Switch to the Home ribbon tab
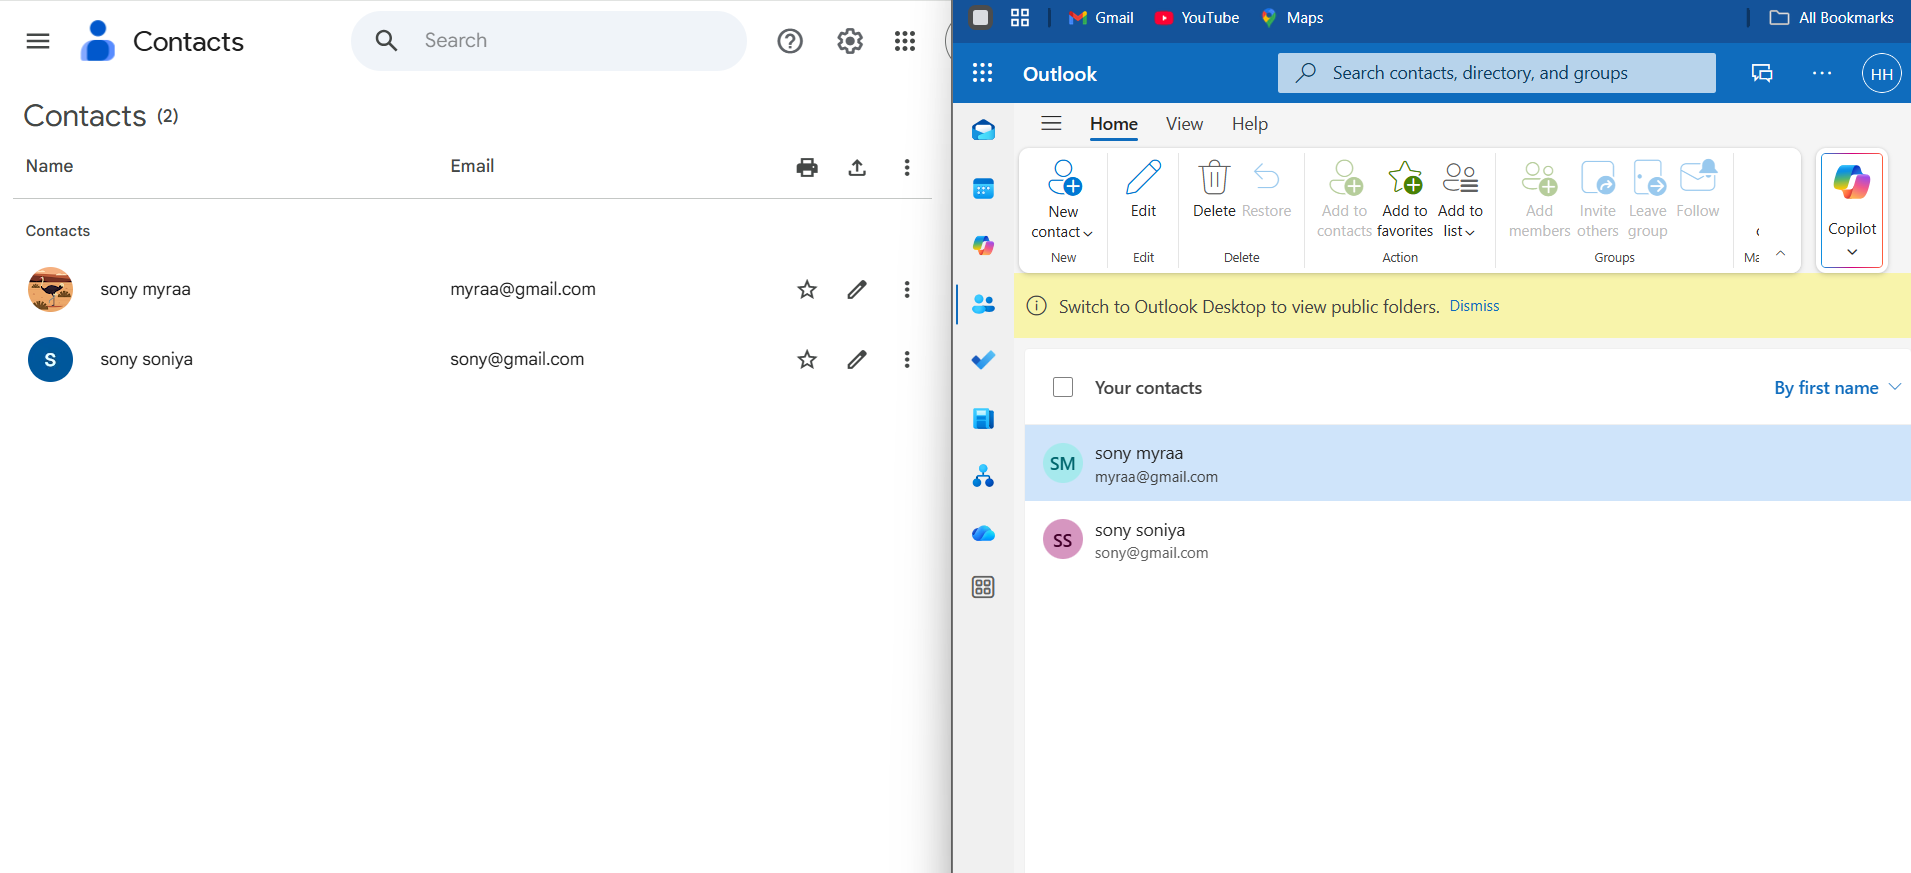This screenshot has width=1911, height=873. pyautogui.click(x=1114, y=124)
